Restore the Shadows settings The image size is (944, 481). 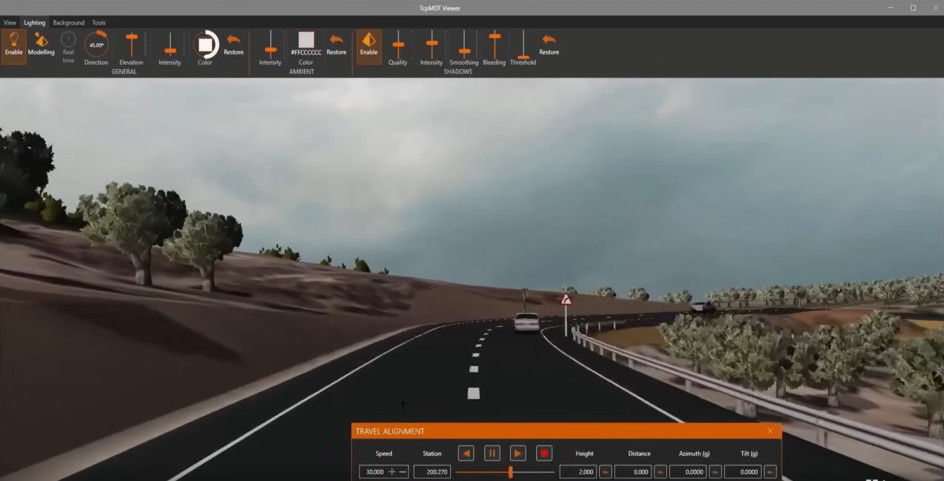[549, 45]
